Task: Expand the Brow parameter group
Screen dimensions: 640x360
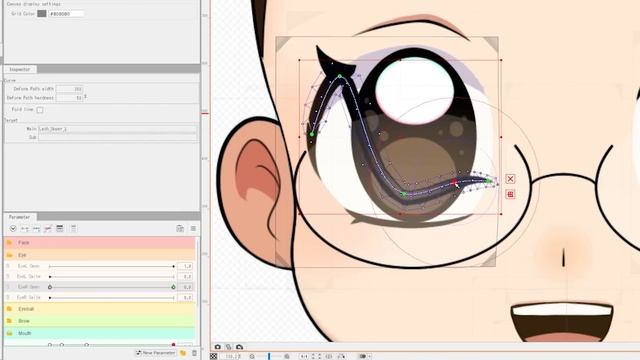Action: click(9, 321)
